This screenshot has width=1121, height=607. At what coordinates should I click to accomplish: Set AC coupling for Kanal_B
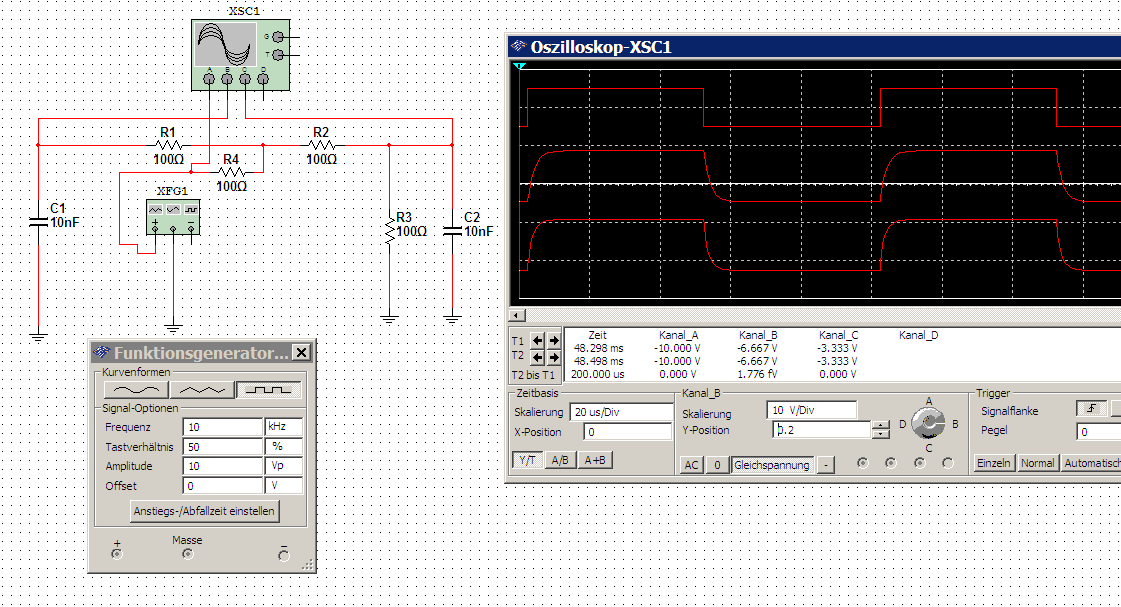pos(691,465)
